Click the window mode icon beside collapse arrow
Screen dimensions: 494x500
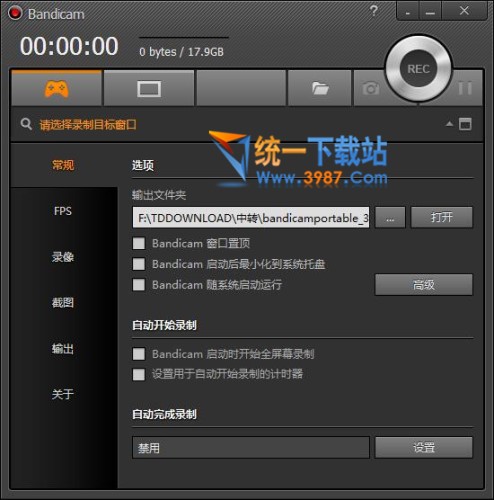465,124
